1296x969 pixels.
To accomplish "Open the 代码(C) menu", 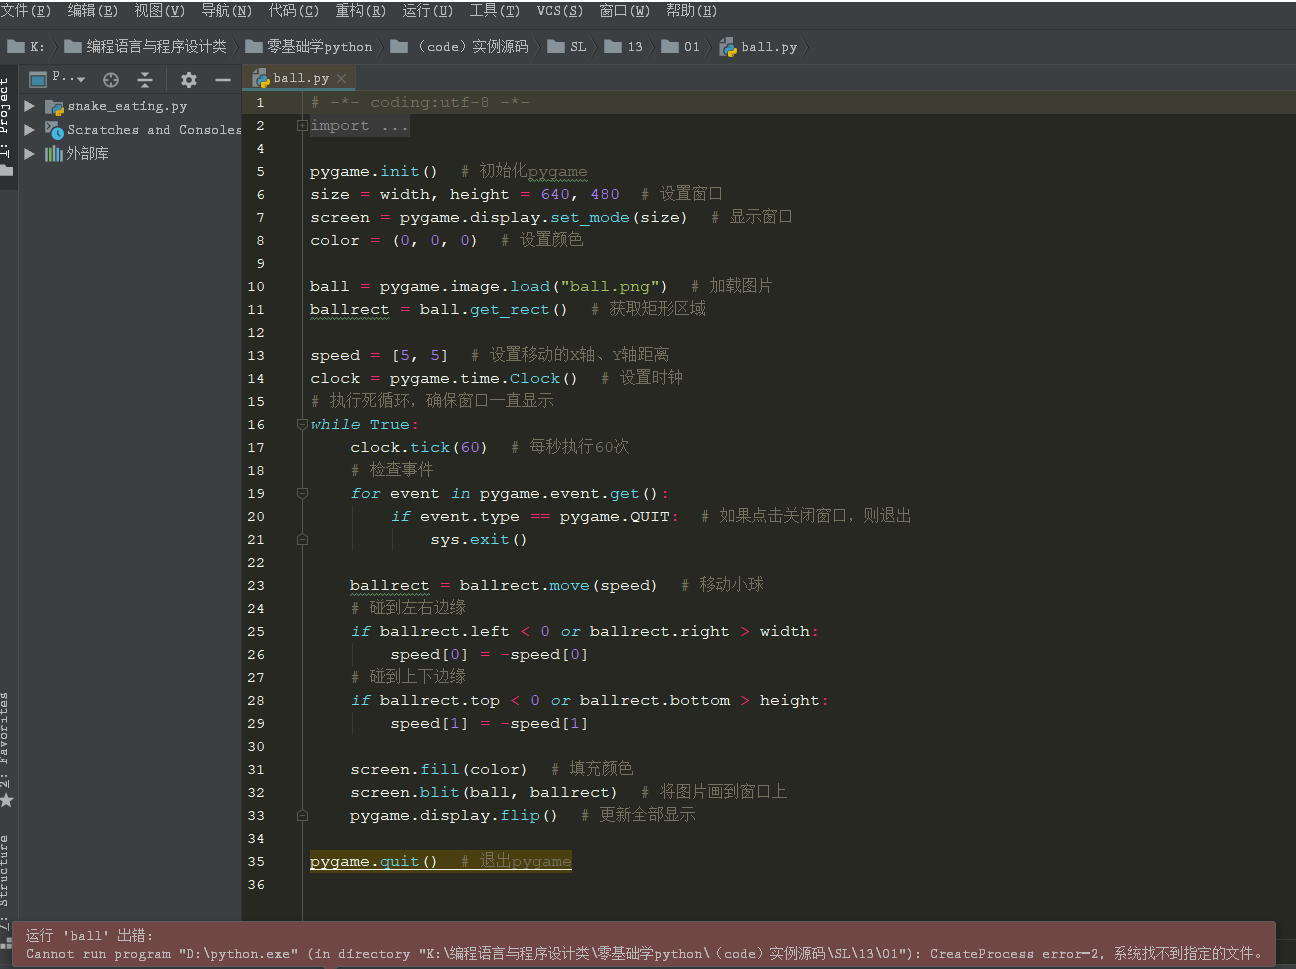I will click(293, 10).
